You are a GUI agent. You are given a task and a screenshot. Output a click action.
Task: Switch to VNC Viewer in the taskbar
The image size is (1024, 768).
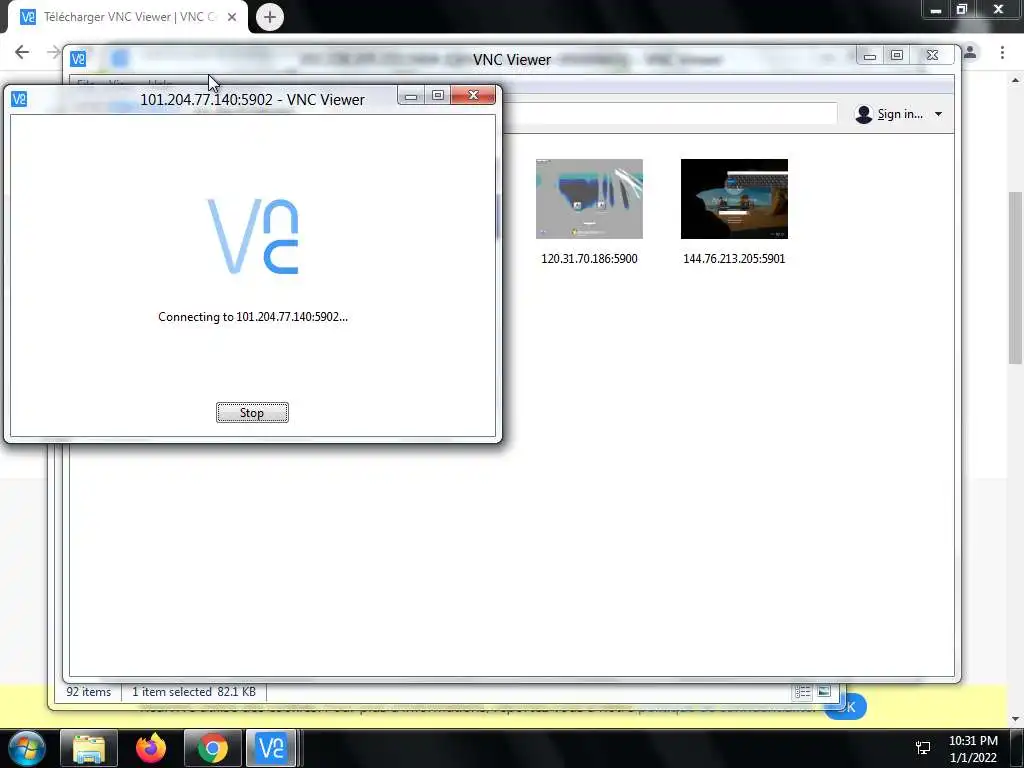[x=271, y=748]
